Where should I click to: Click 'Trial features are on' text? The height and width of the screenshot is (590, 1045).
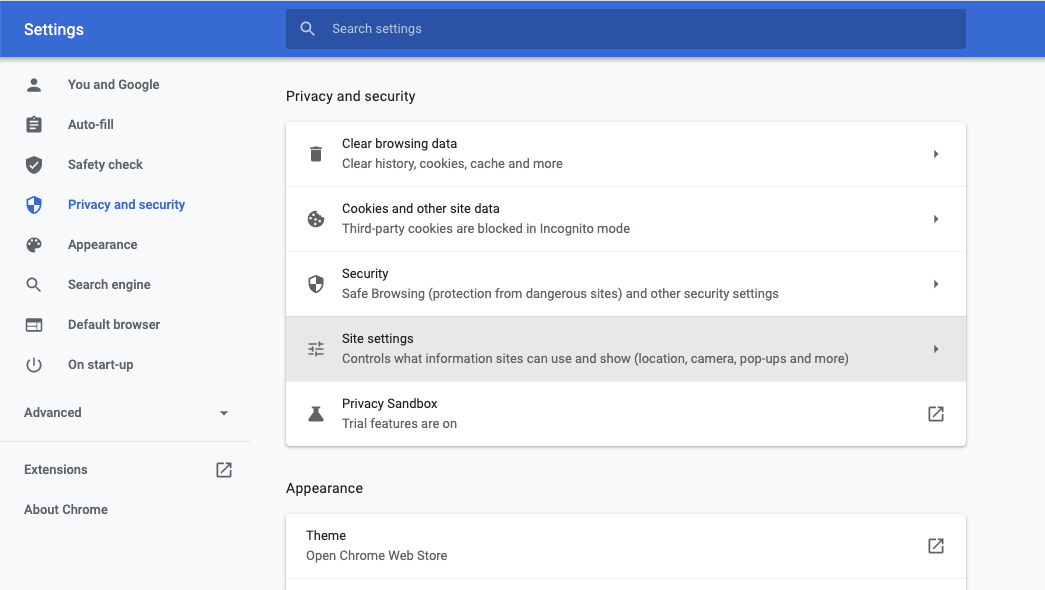pyautogui.click(x=399, y=423)
